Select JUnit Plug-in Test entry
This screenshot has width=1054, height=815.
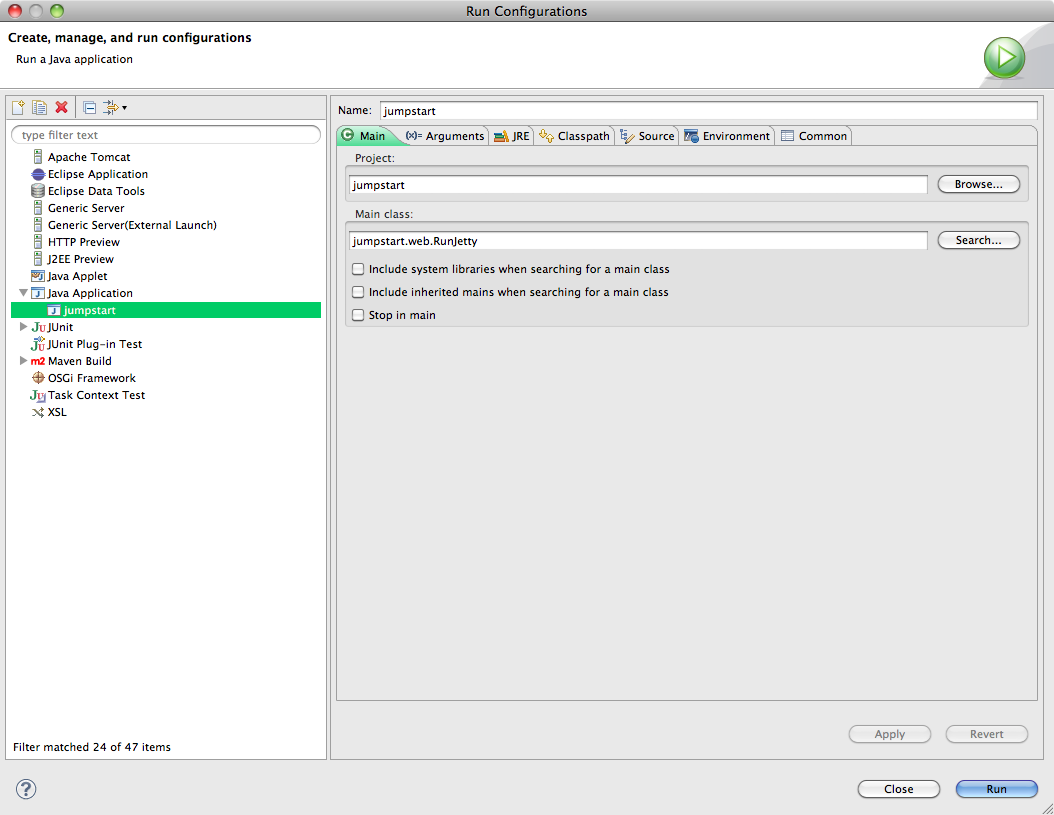(x=95, y=344)
